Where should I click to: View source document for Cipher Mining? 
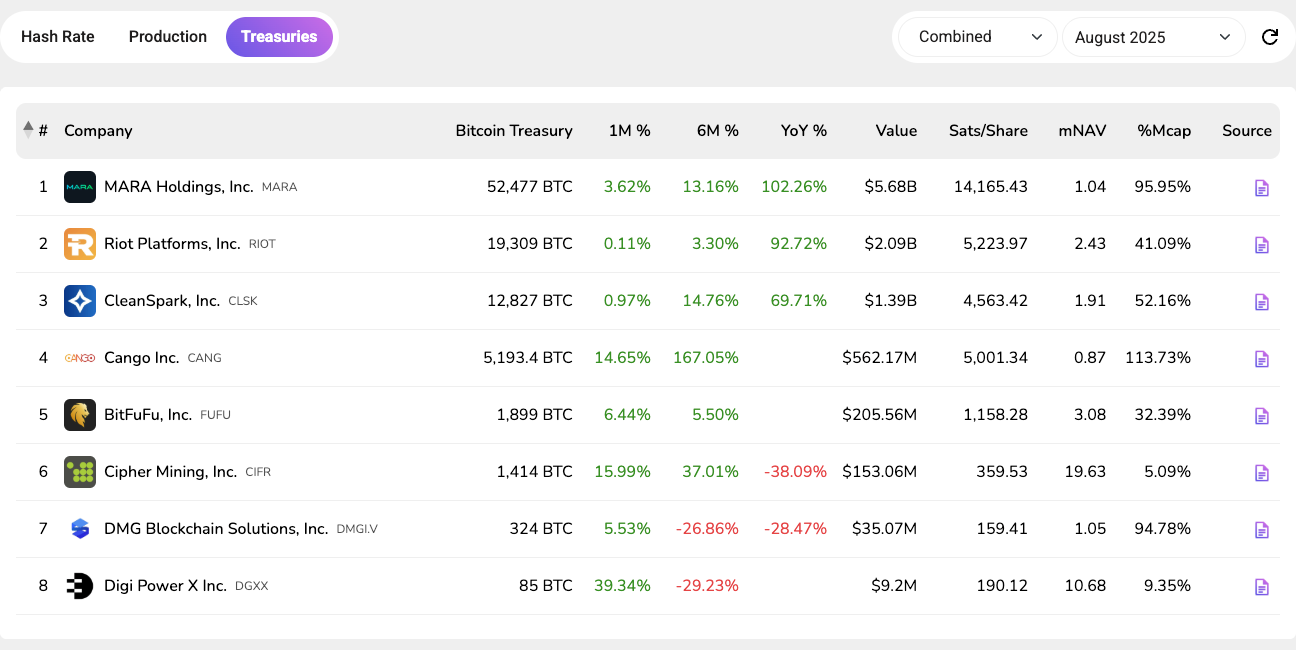point(1261,473)
